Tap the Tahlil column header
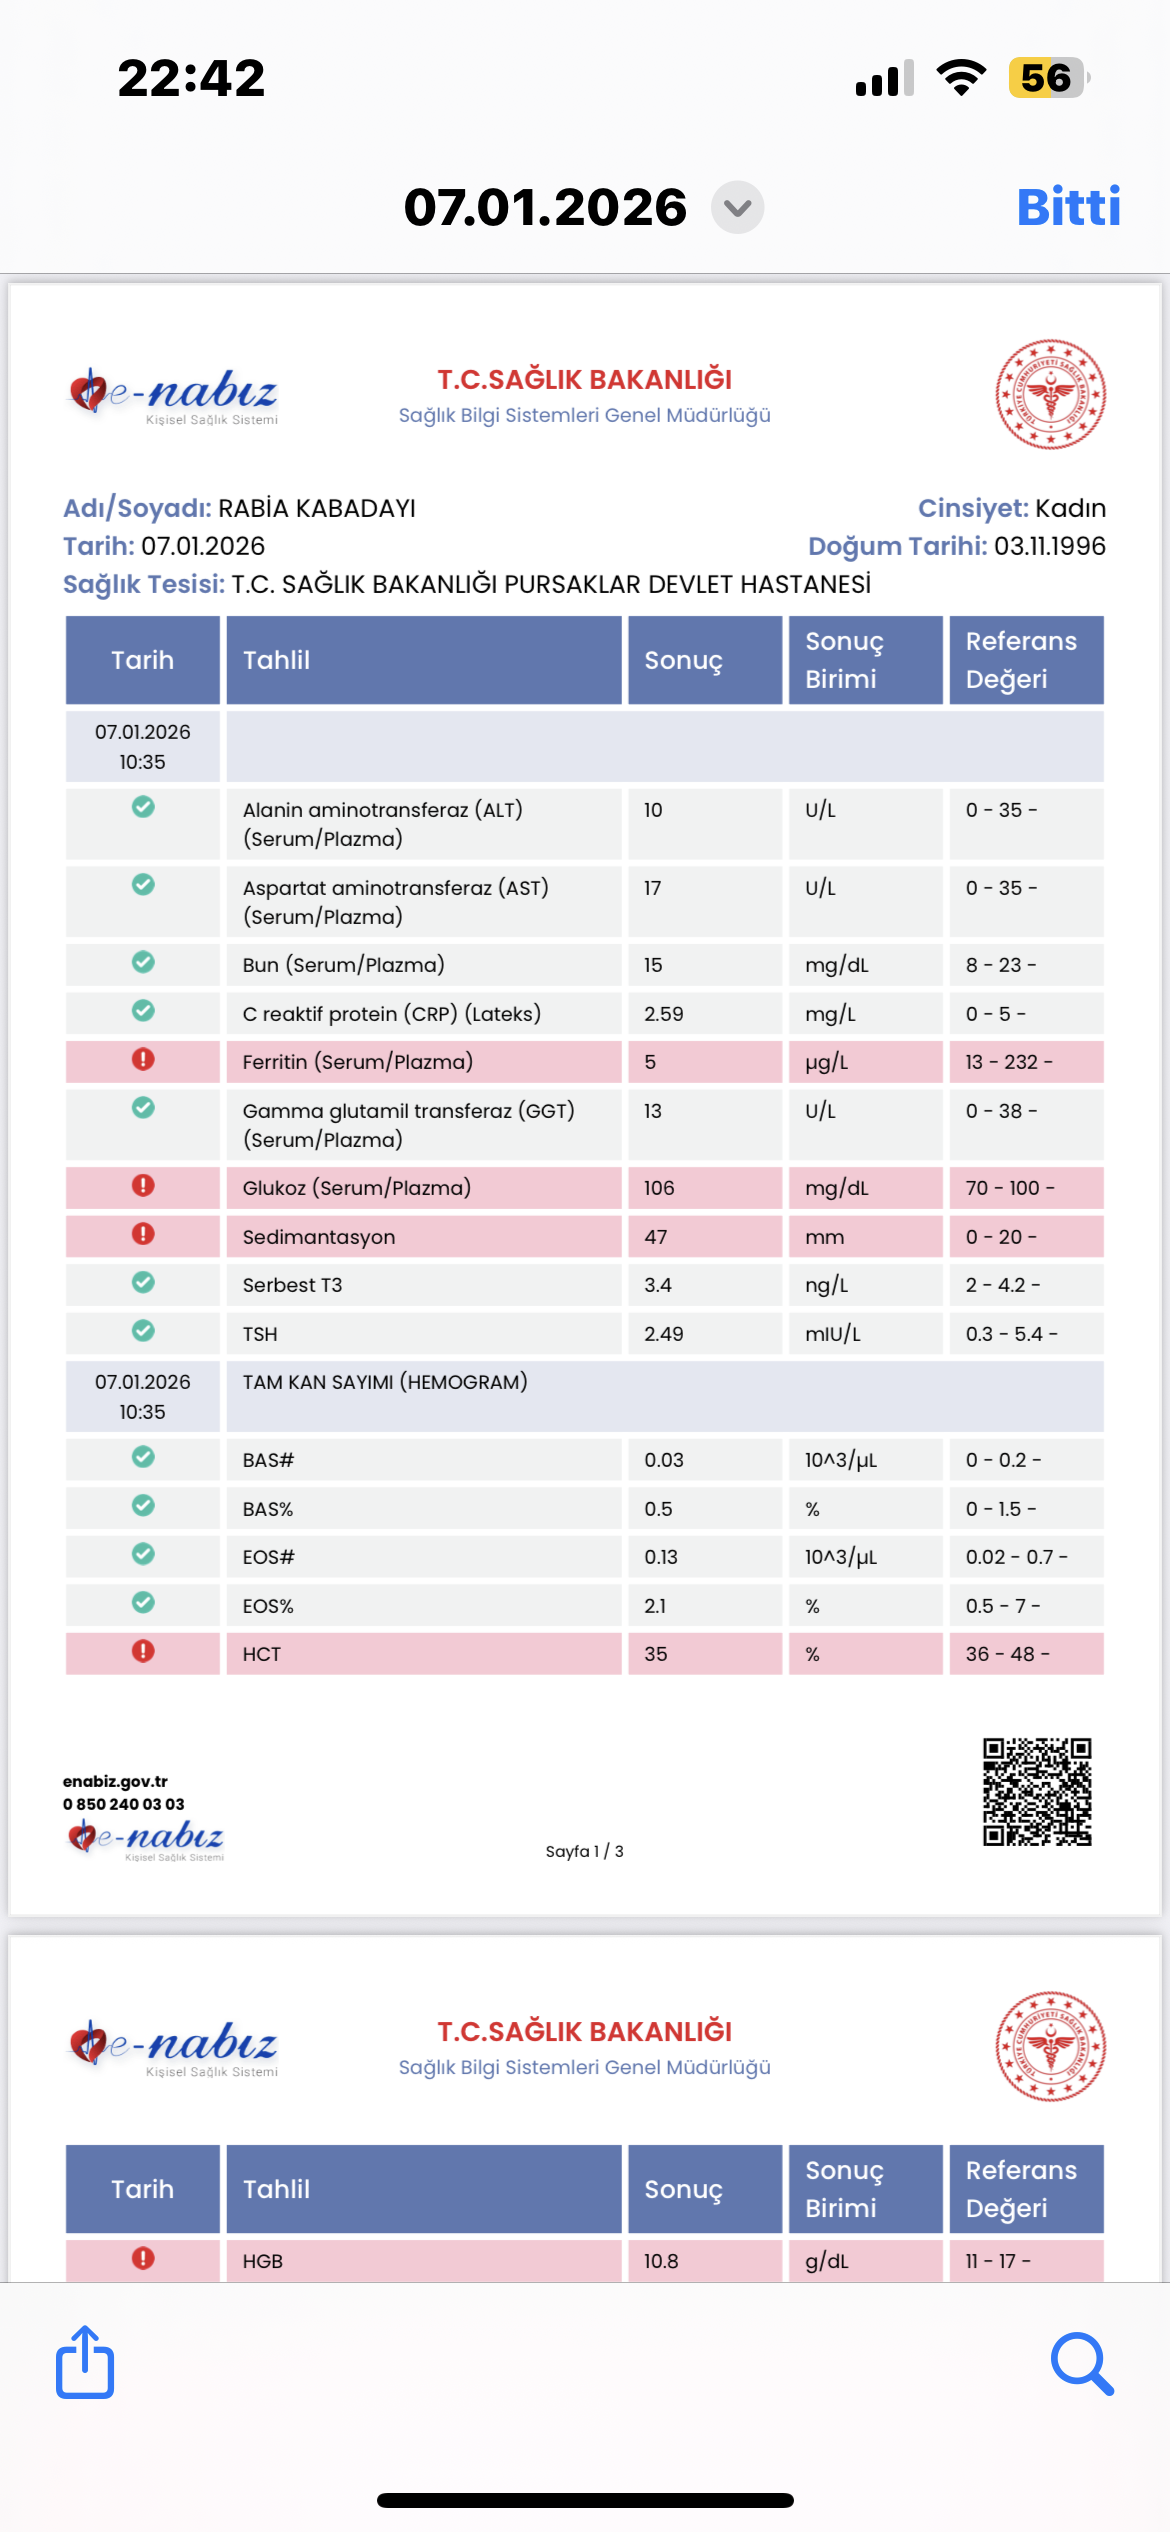 point(424,660)
